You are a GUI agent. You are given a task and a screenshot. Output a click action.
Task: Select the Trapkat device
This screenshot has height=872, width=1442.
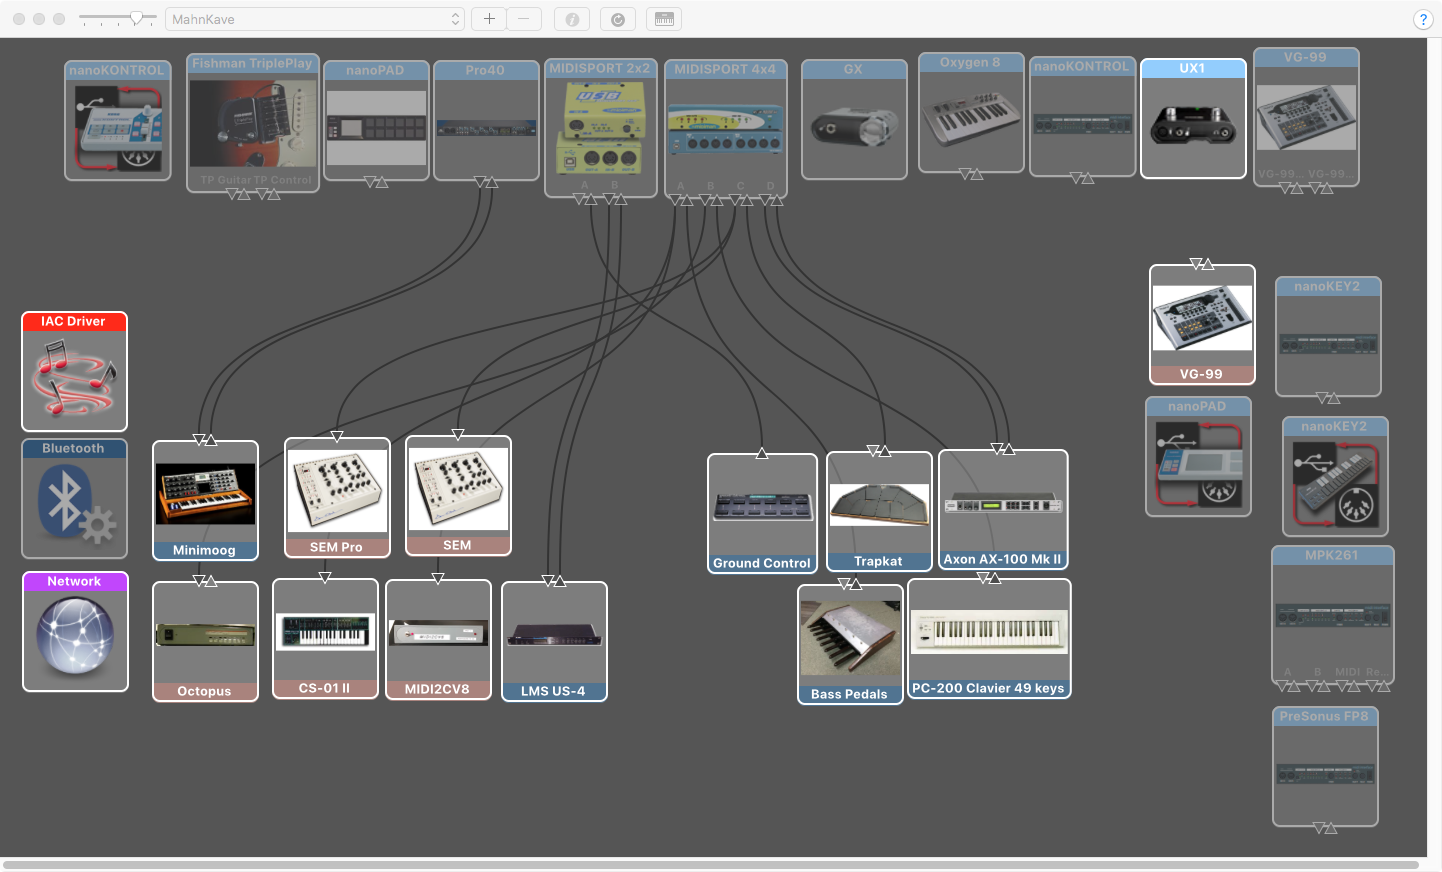coord(879,511)
